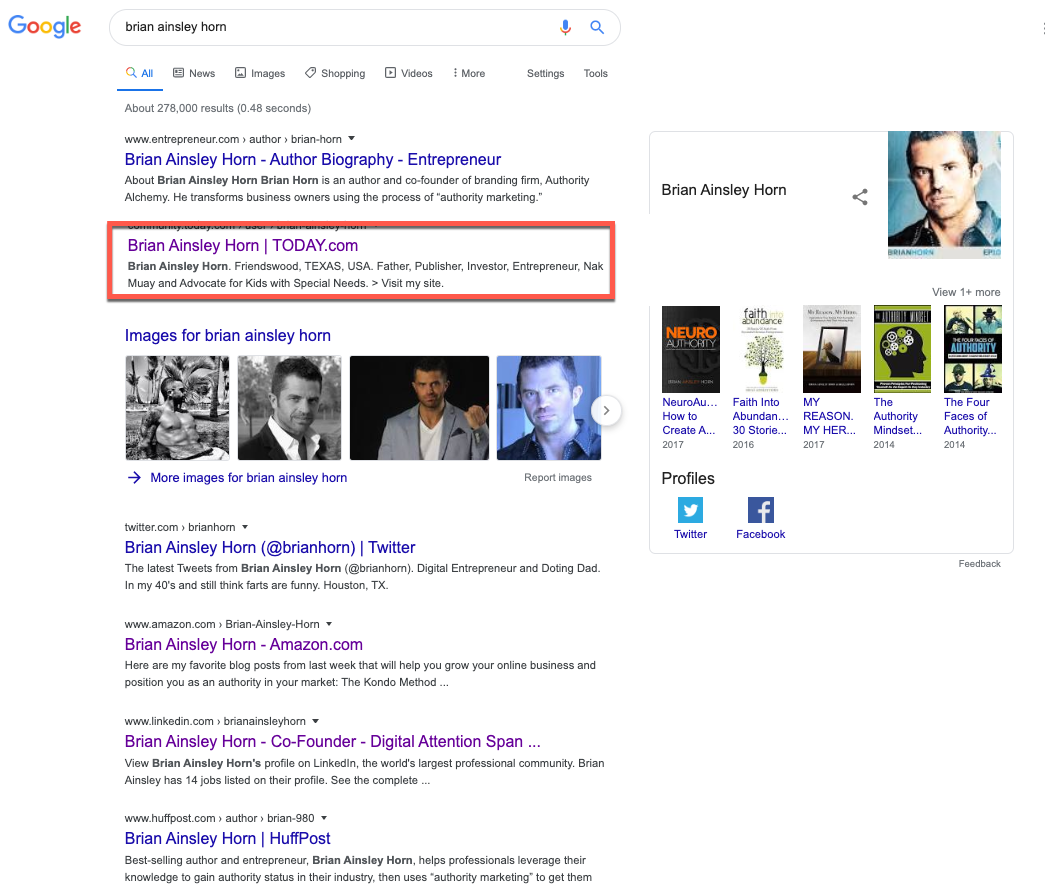Open The Authority Mindset book cover

point(902,349)
